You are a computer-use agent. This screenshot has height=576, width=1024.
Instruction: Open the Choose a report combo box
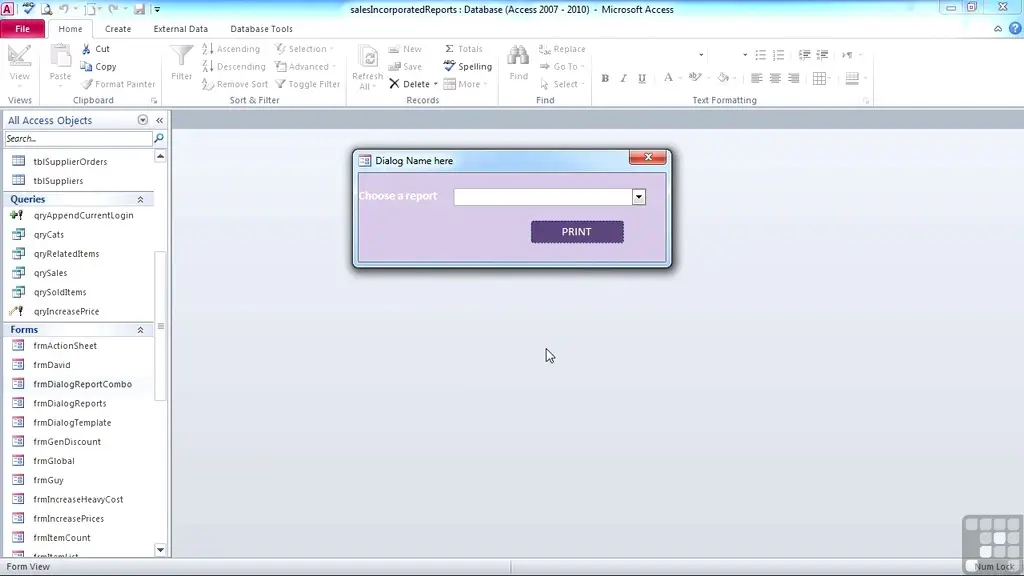[x=639, y=197]
